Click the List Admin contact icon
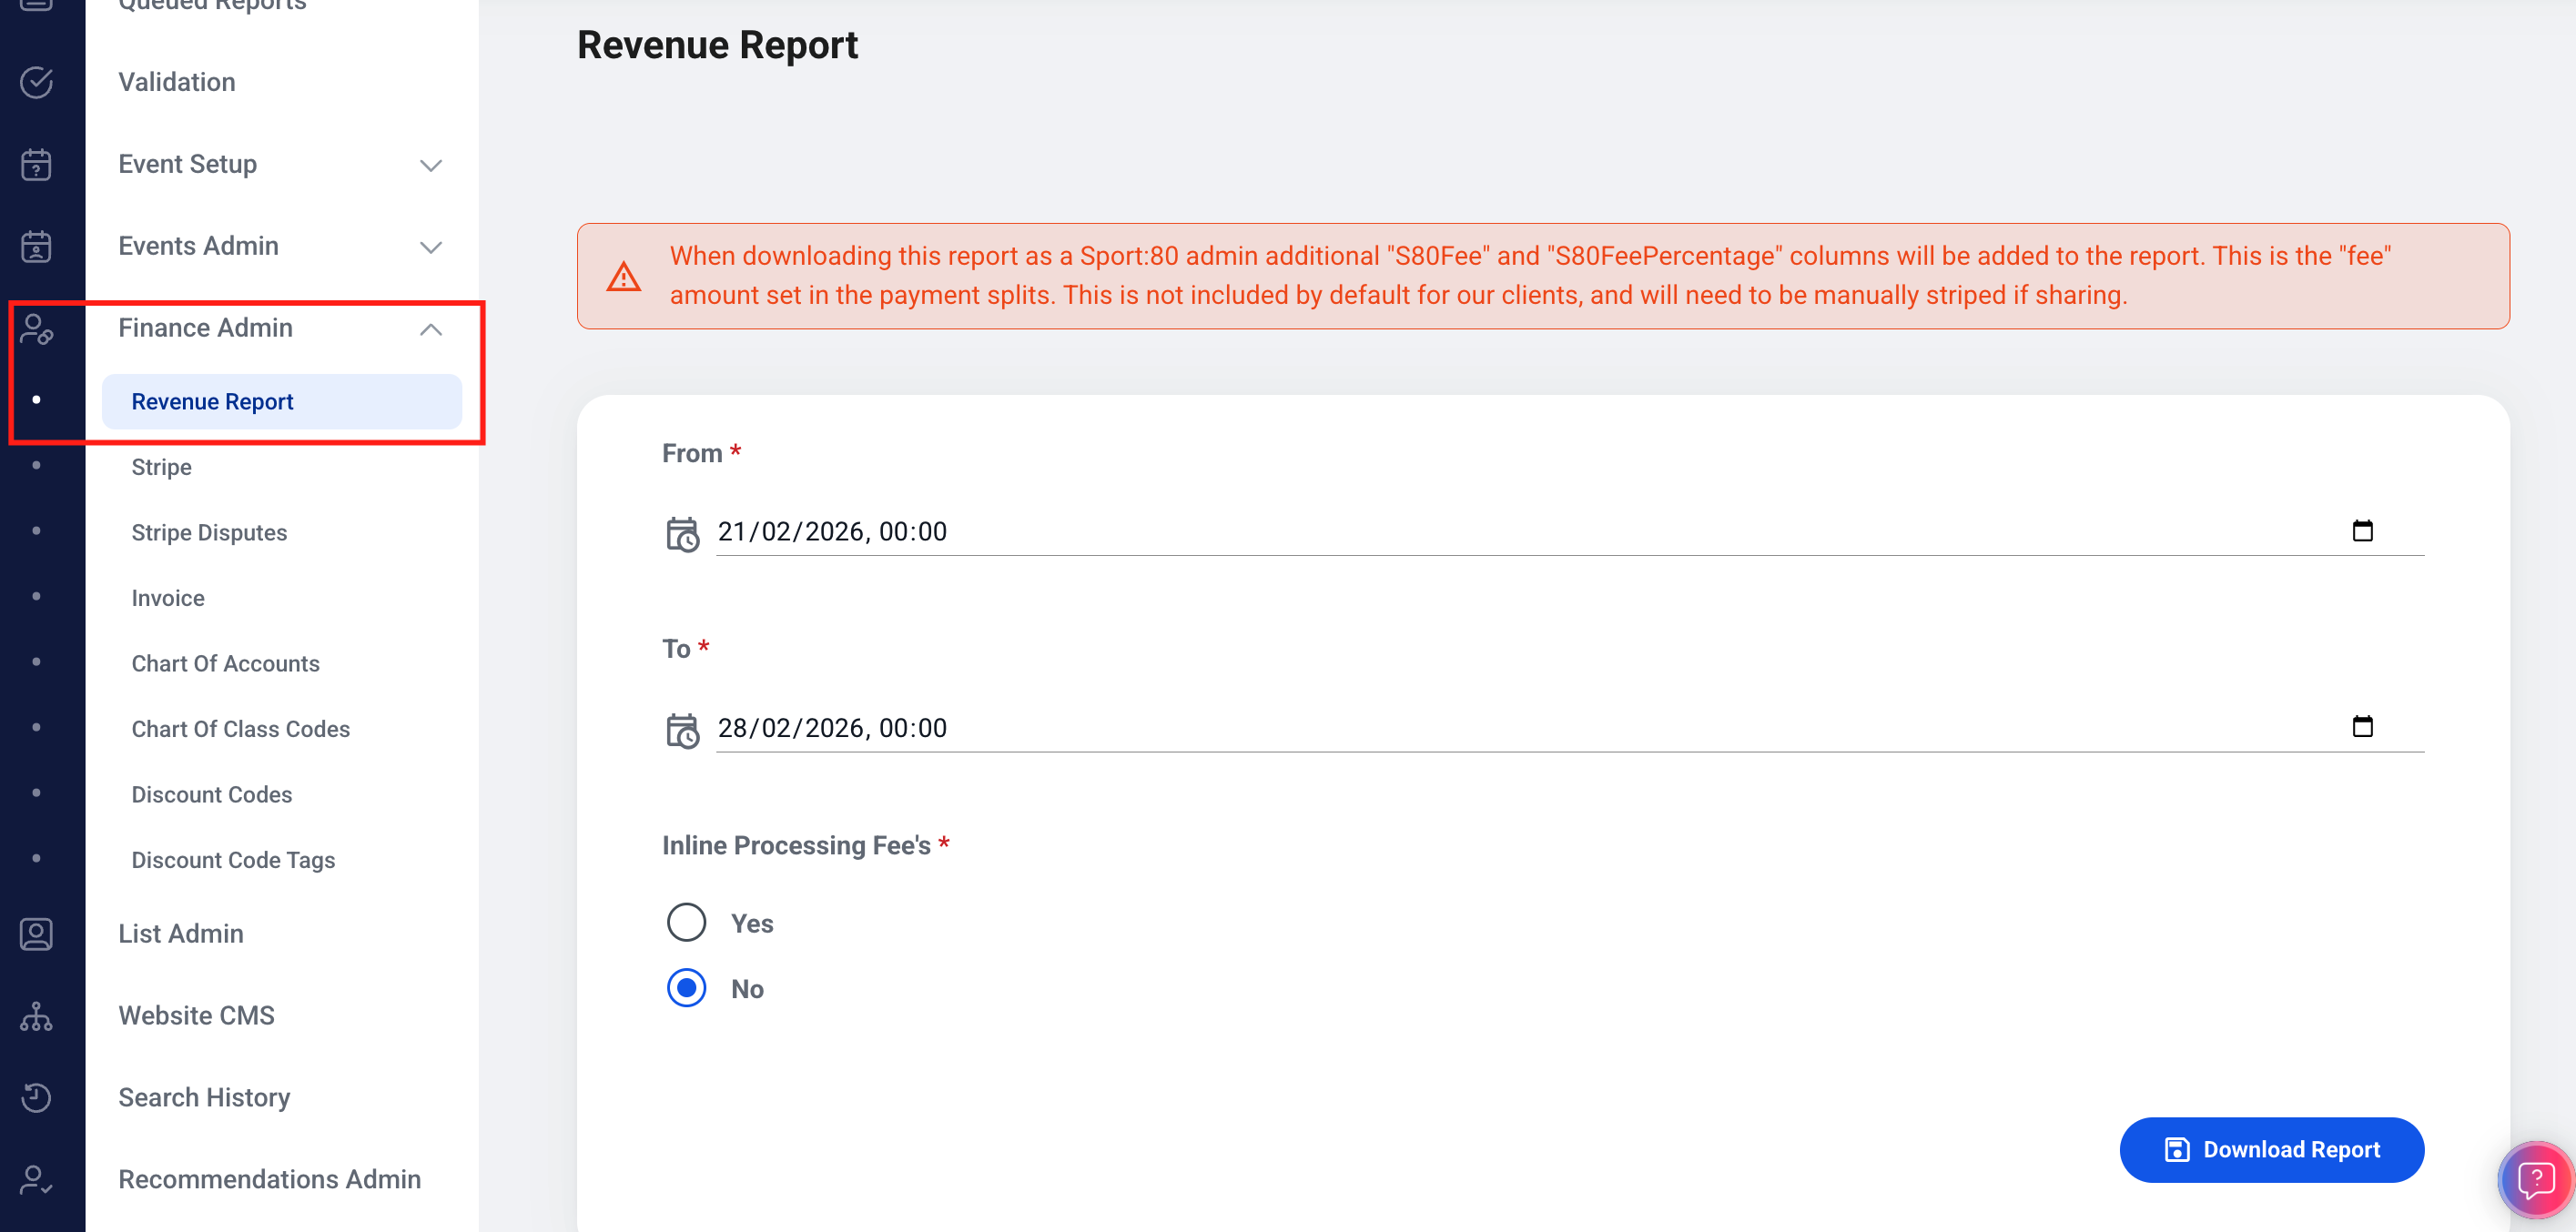The height and width of the screenshot is (1232, 2576). [x=36, y=934]
